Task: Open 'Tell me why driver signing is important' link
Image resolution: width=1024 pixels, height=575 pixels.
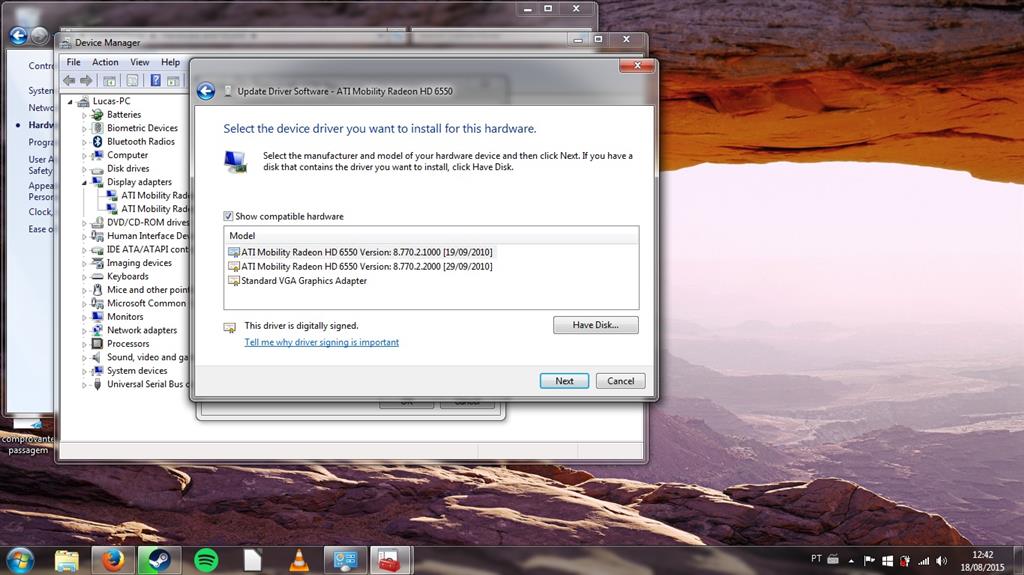Action: [321, 342]
